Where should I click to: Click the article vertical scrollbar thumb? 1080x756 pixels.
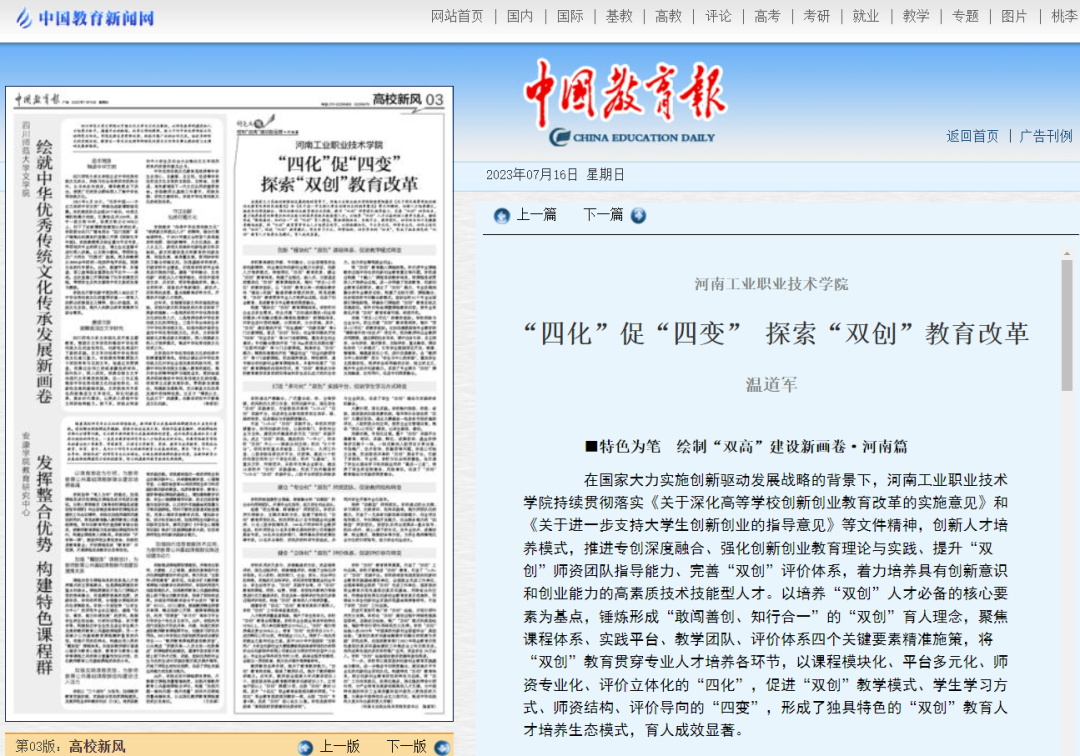tap(1067, 326)
